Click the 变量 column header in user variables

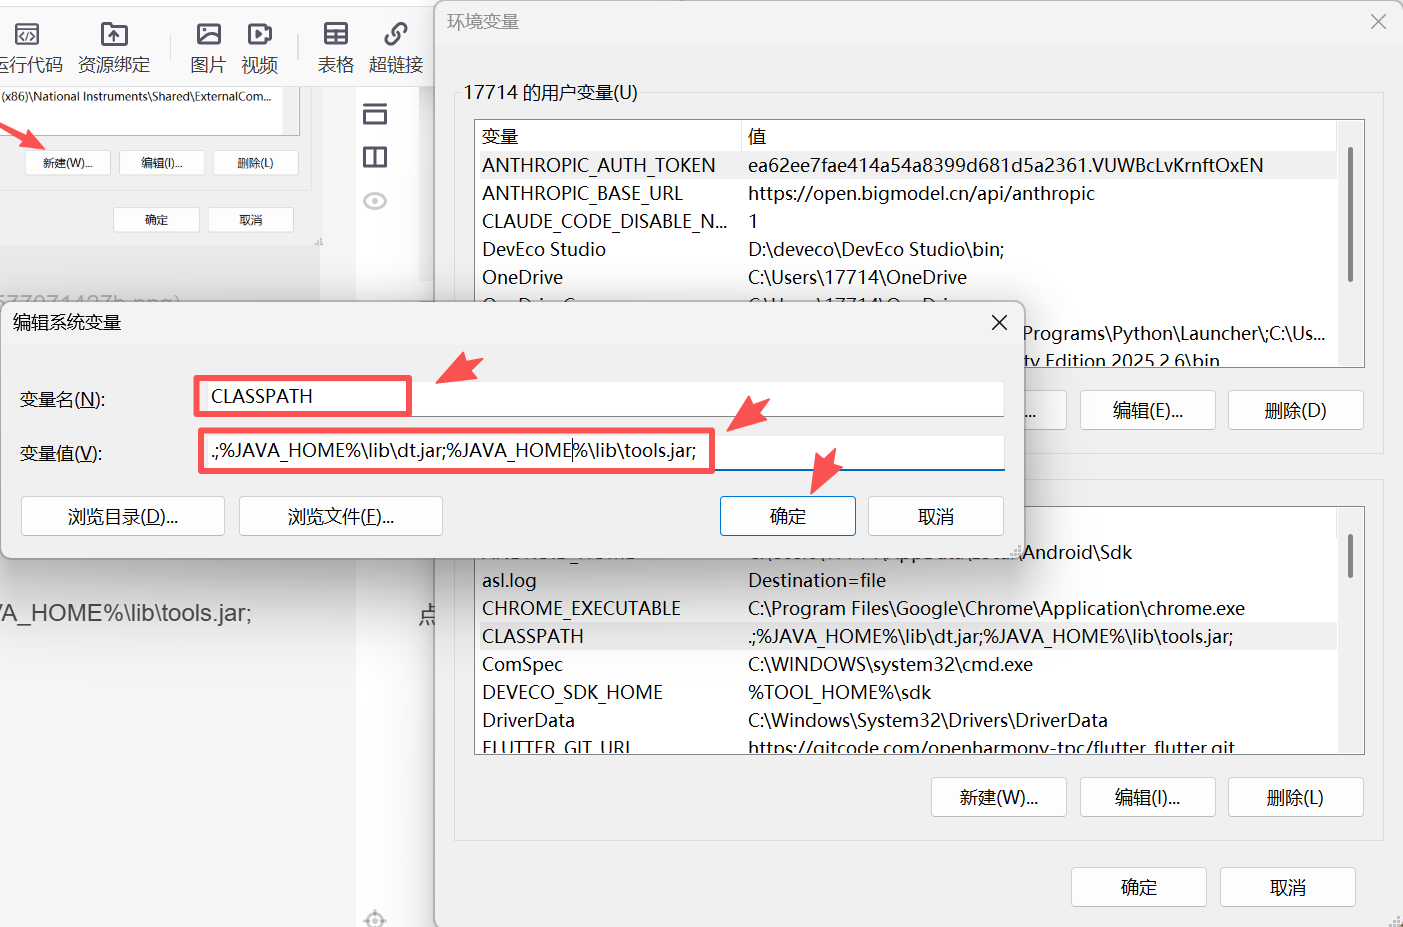click(608, 136)
